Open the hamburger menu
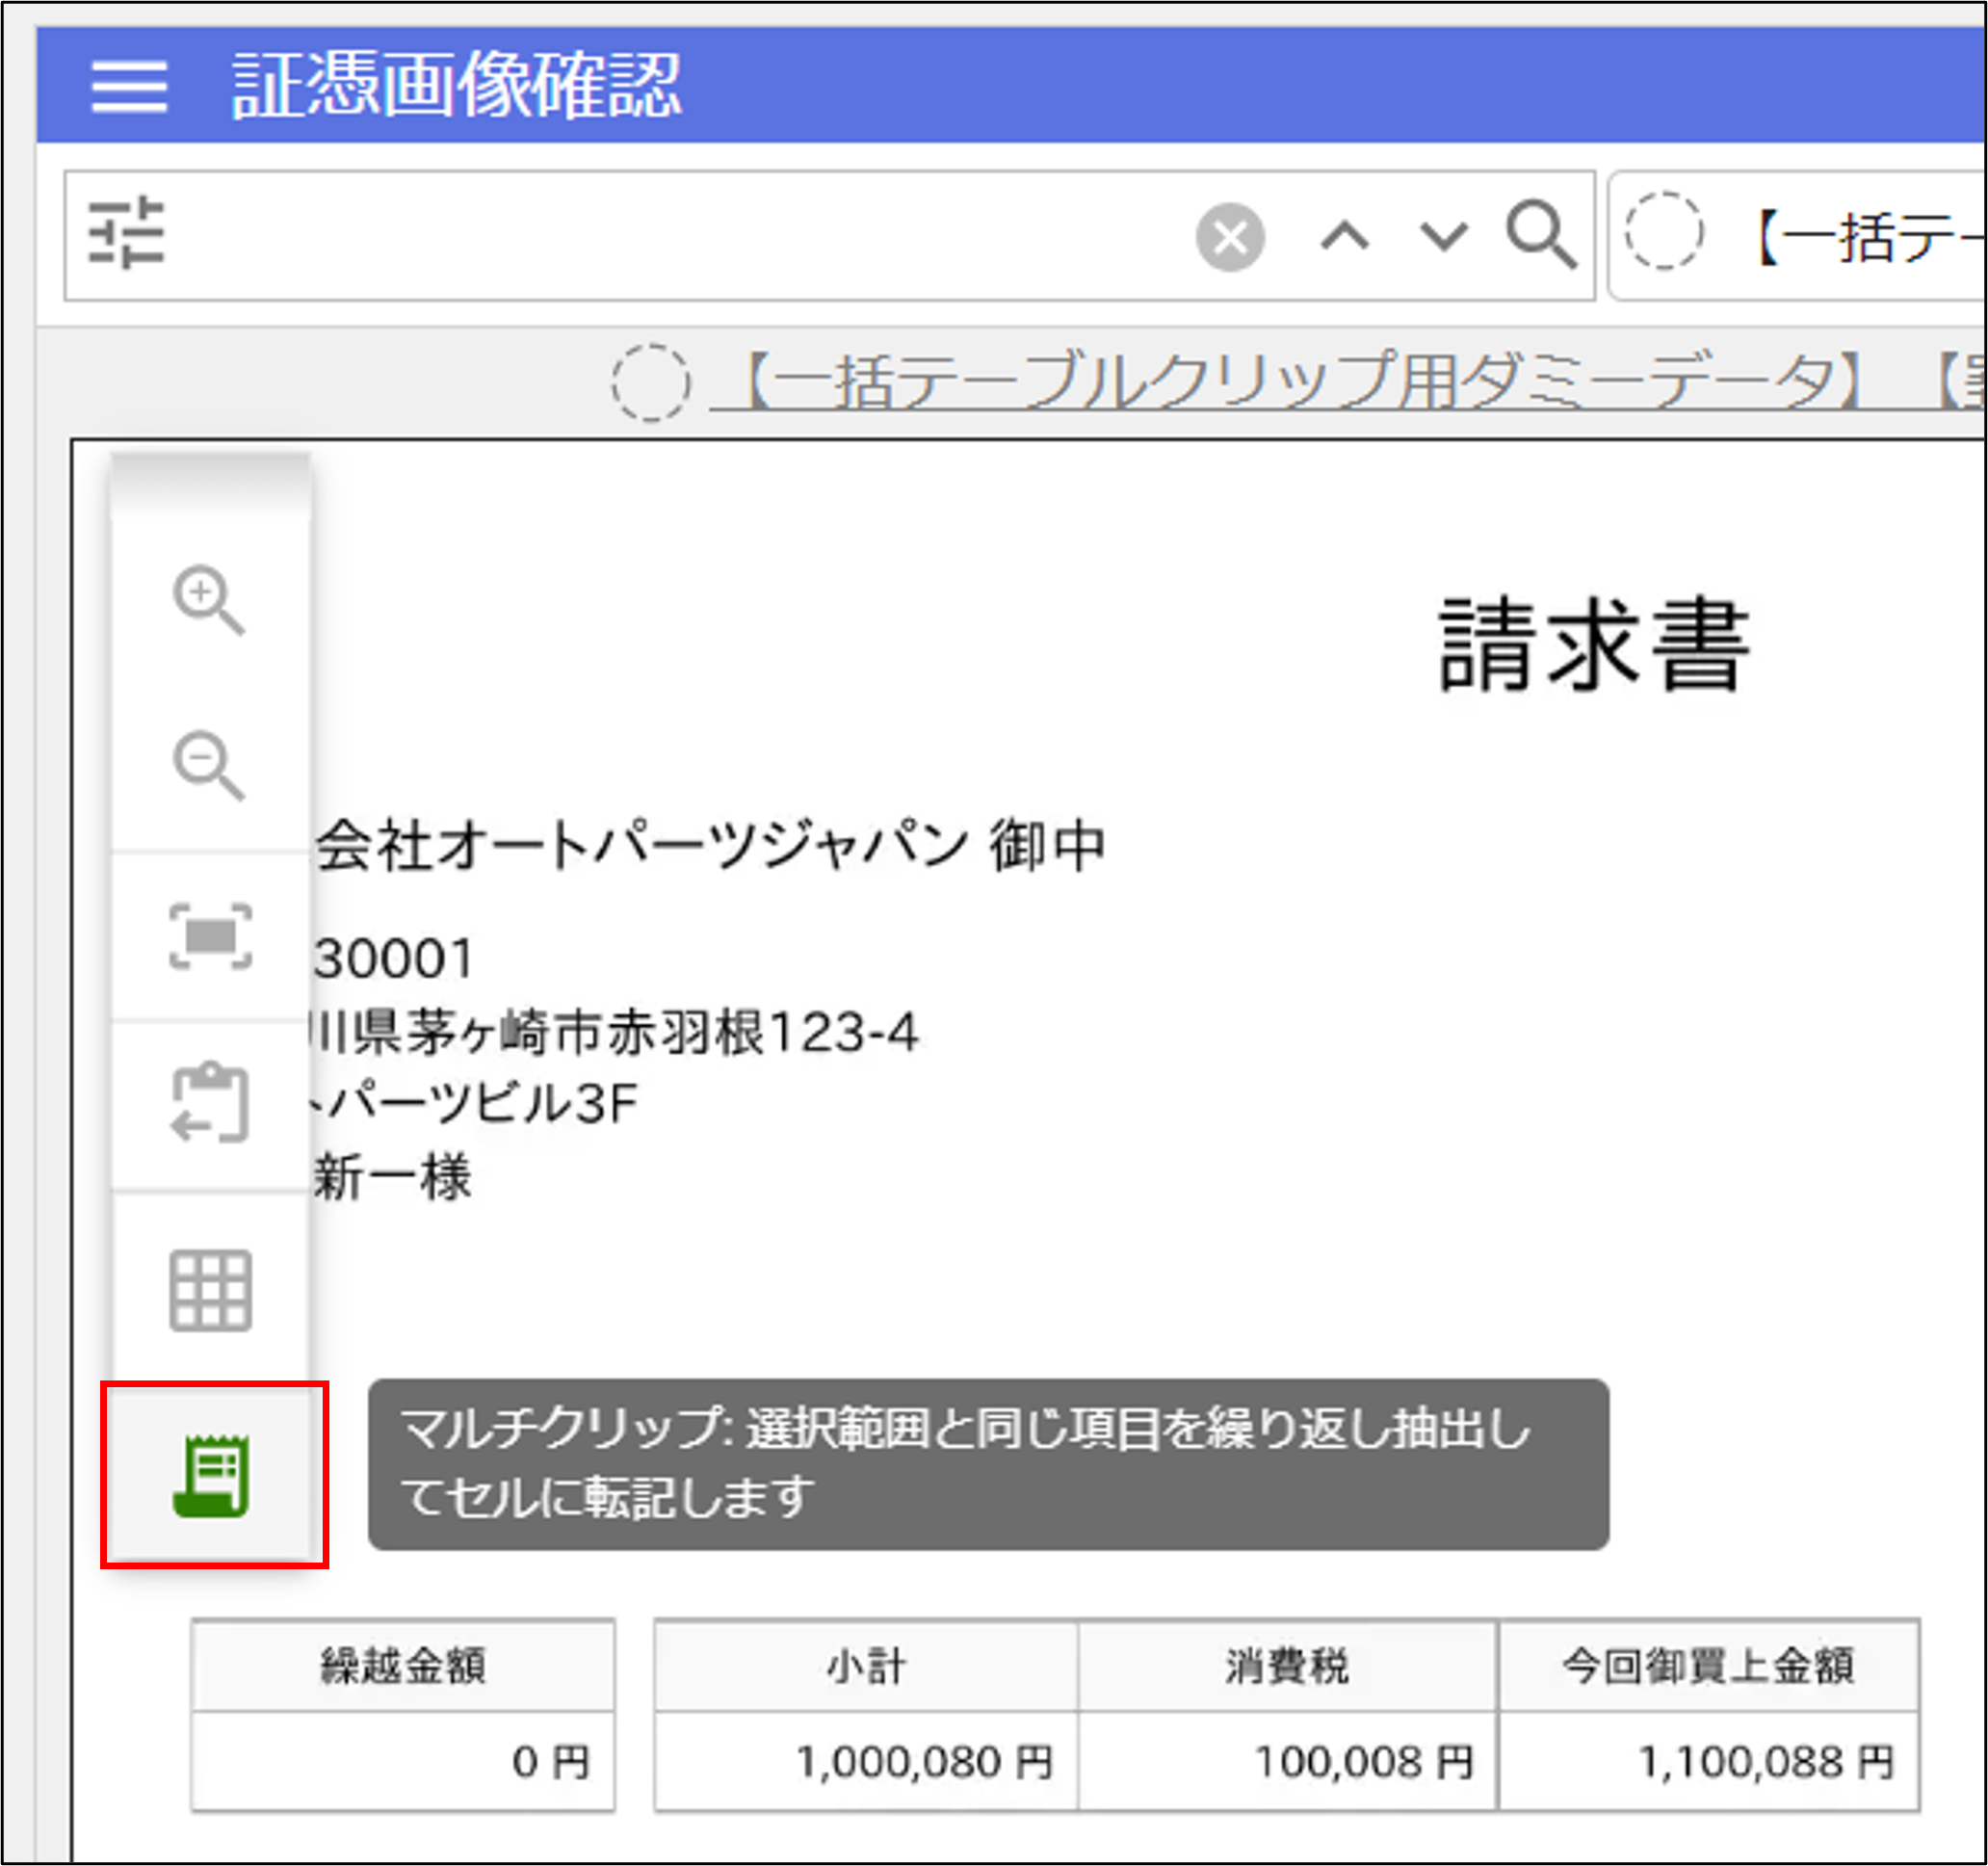Screen dimensions: 1988x1866 (x=129, y=87)
